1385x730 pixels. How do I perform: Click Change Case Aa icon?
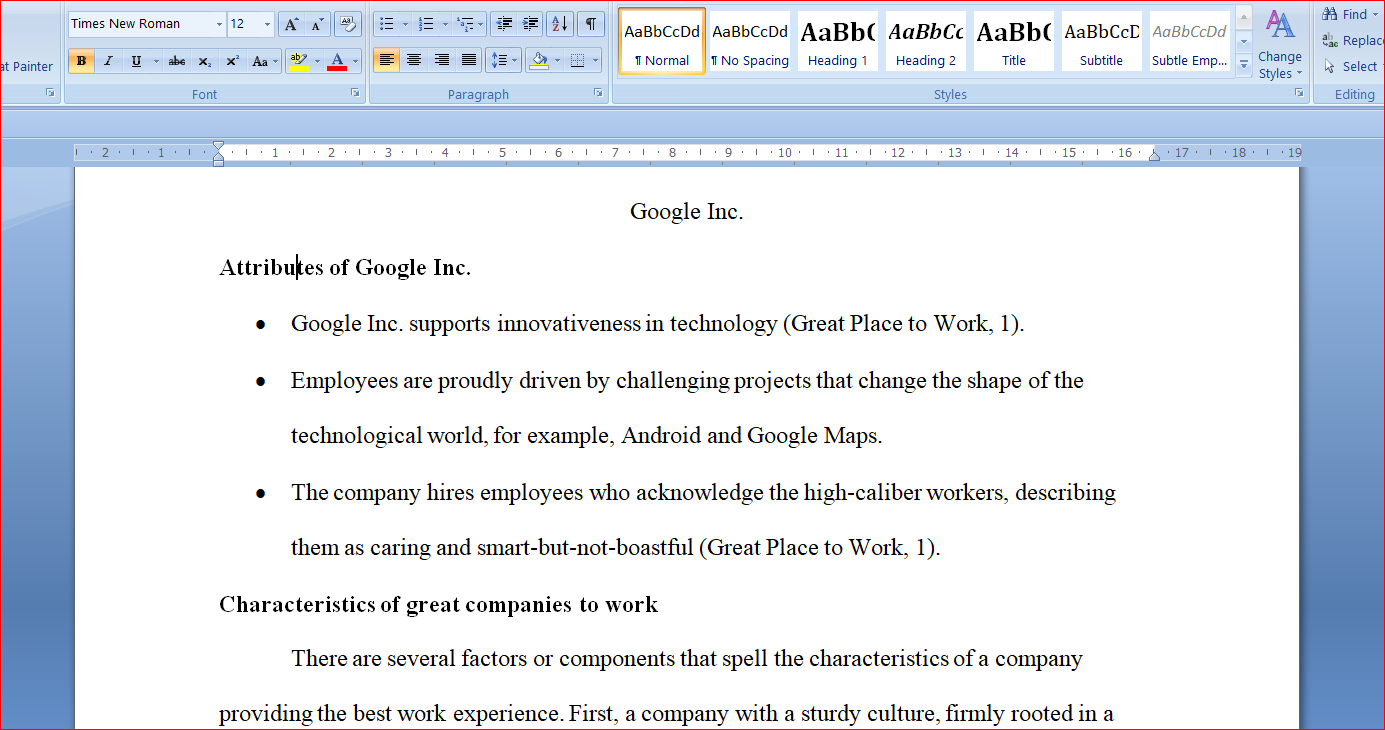[x=264, y=61]
